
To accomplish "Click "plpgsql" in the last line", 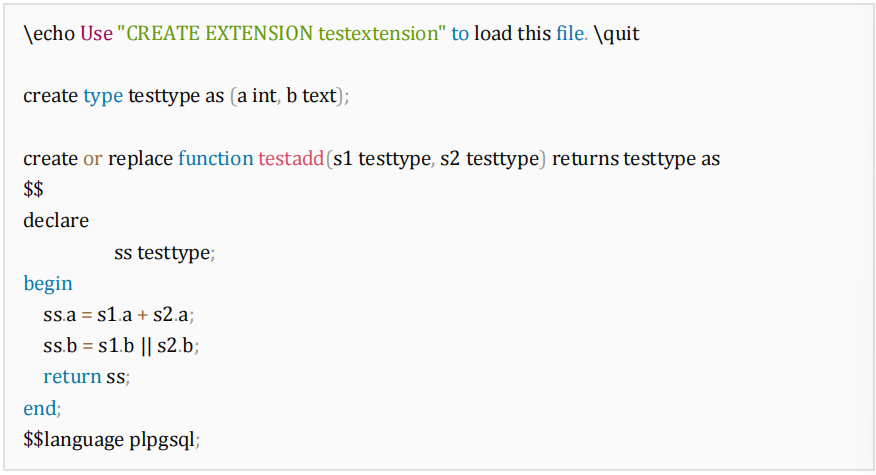I will (x=170, y=439).
